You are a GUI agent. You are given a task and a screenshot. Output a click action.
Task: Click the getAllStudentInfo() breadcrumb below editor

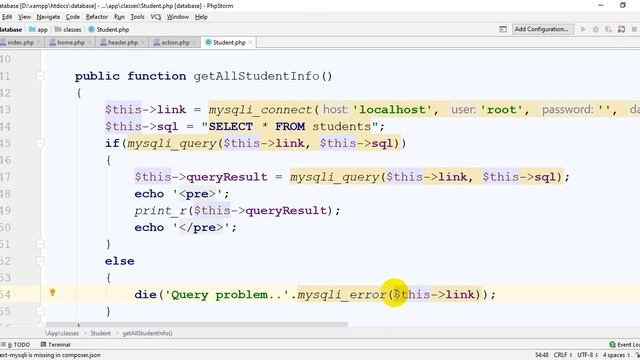(x=147, y=333)
